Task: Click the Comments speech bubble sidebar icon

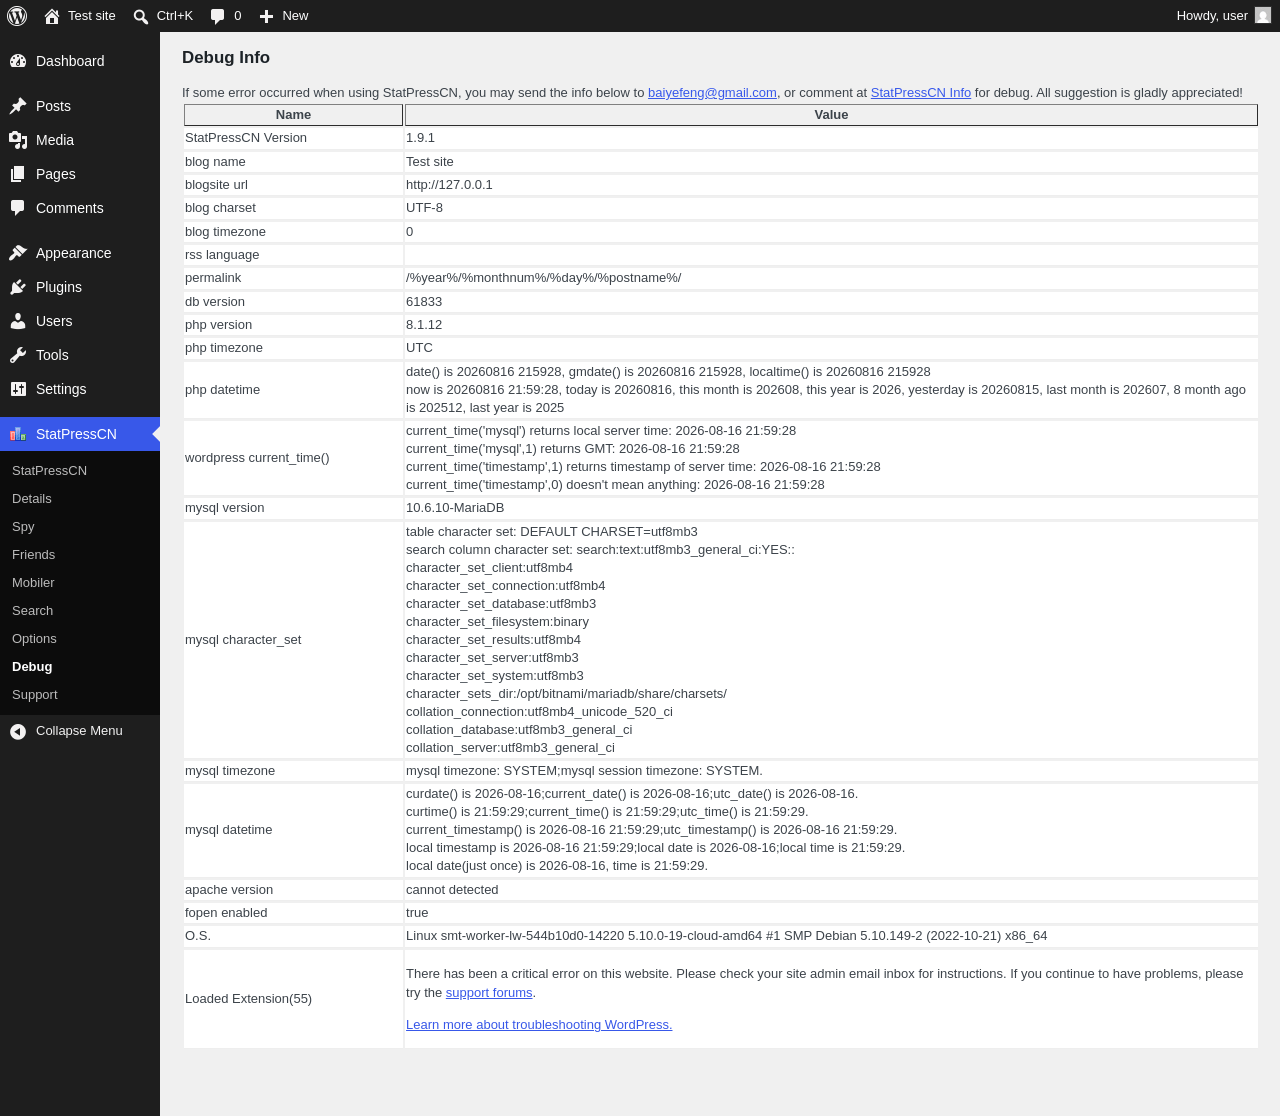Action: click(18, 208)
